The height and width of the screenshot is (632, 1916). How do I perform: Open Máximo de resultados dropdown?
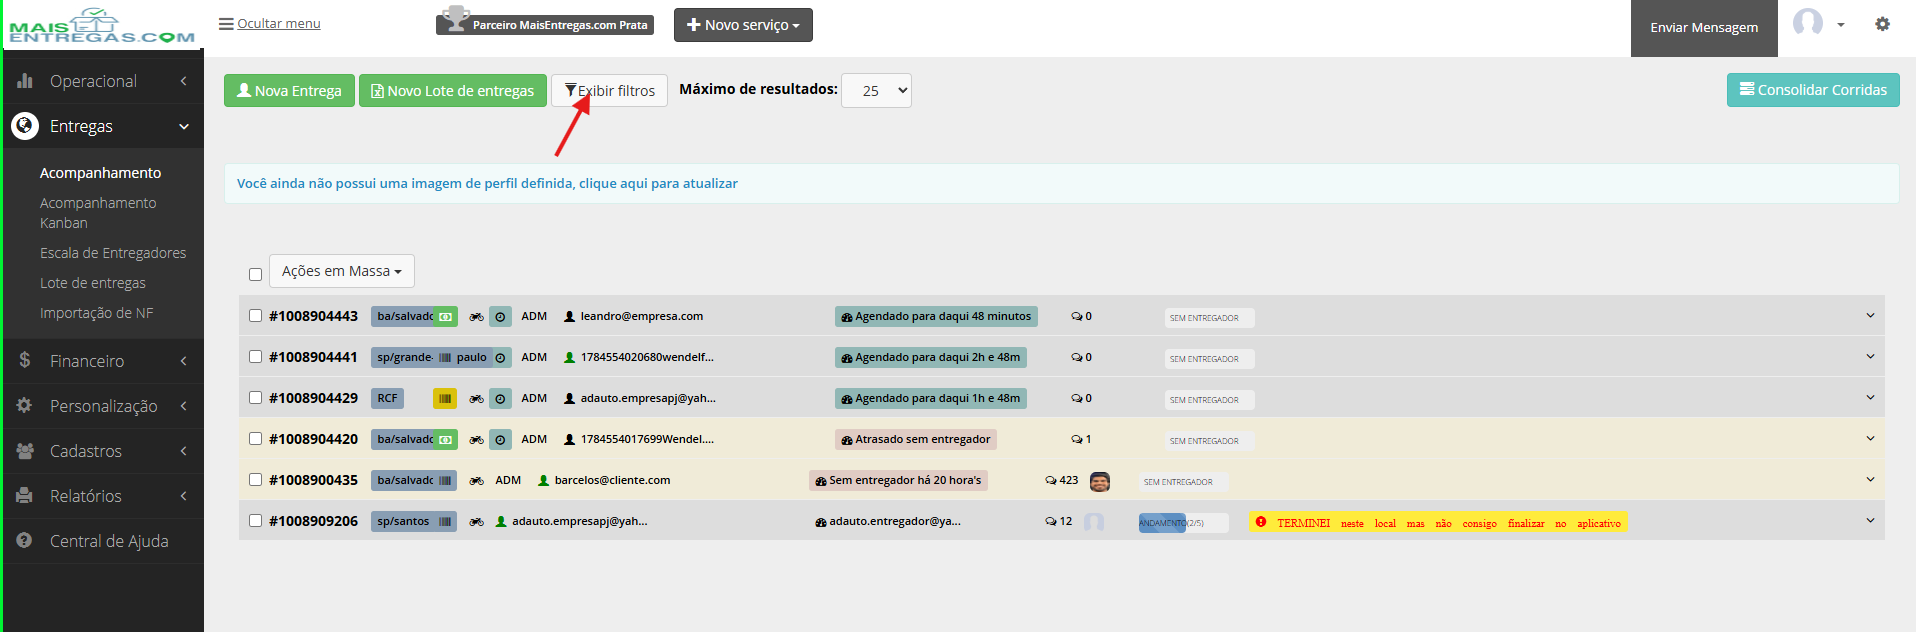point(877,90)
